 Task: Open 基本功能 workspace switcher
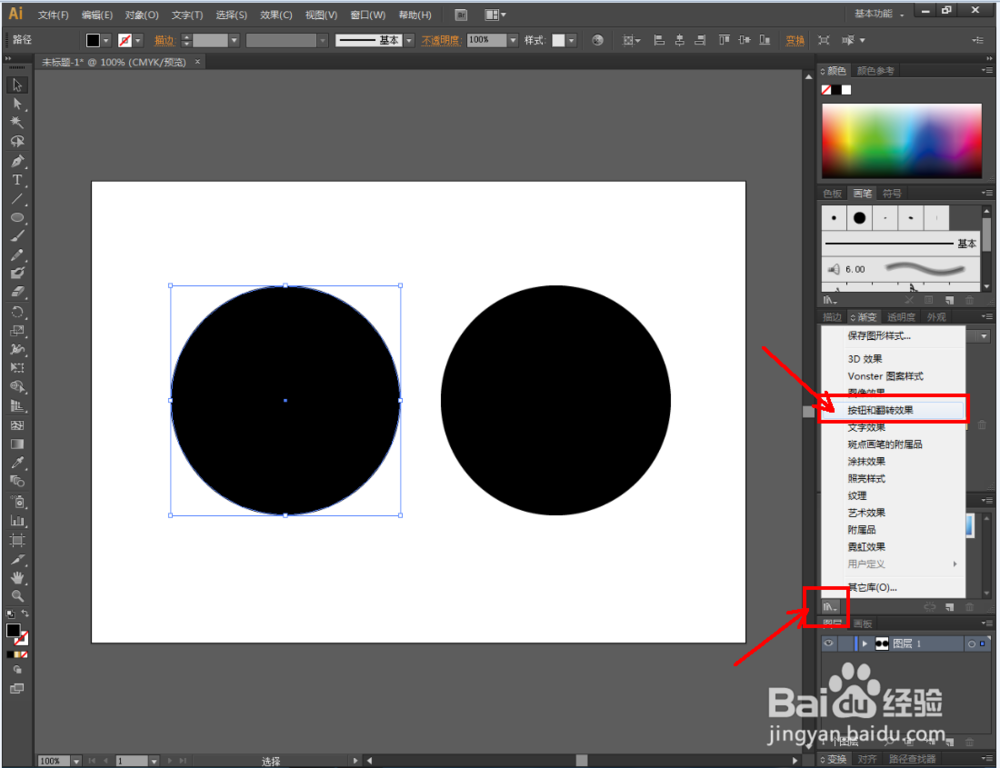click(879, 14)
